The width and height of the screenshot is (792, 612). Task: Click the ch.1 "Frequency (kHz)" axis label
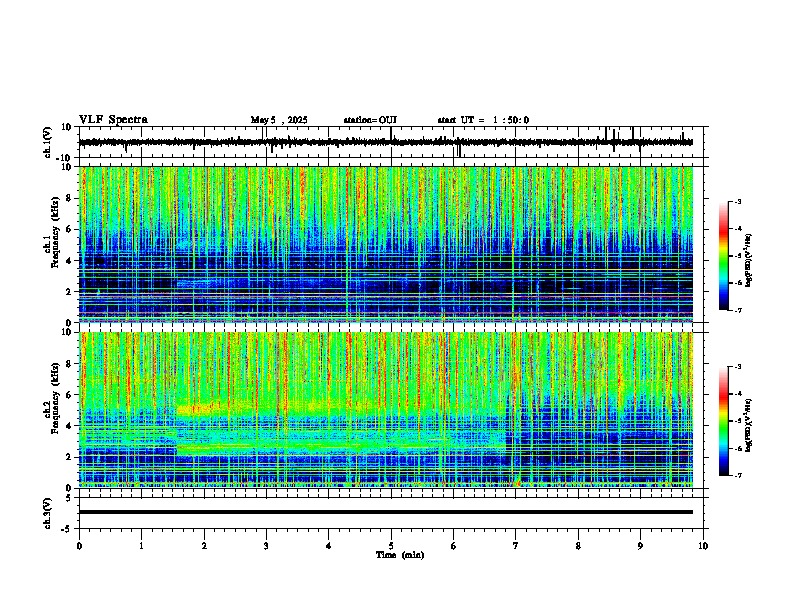point(55,232)
